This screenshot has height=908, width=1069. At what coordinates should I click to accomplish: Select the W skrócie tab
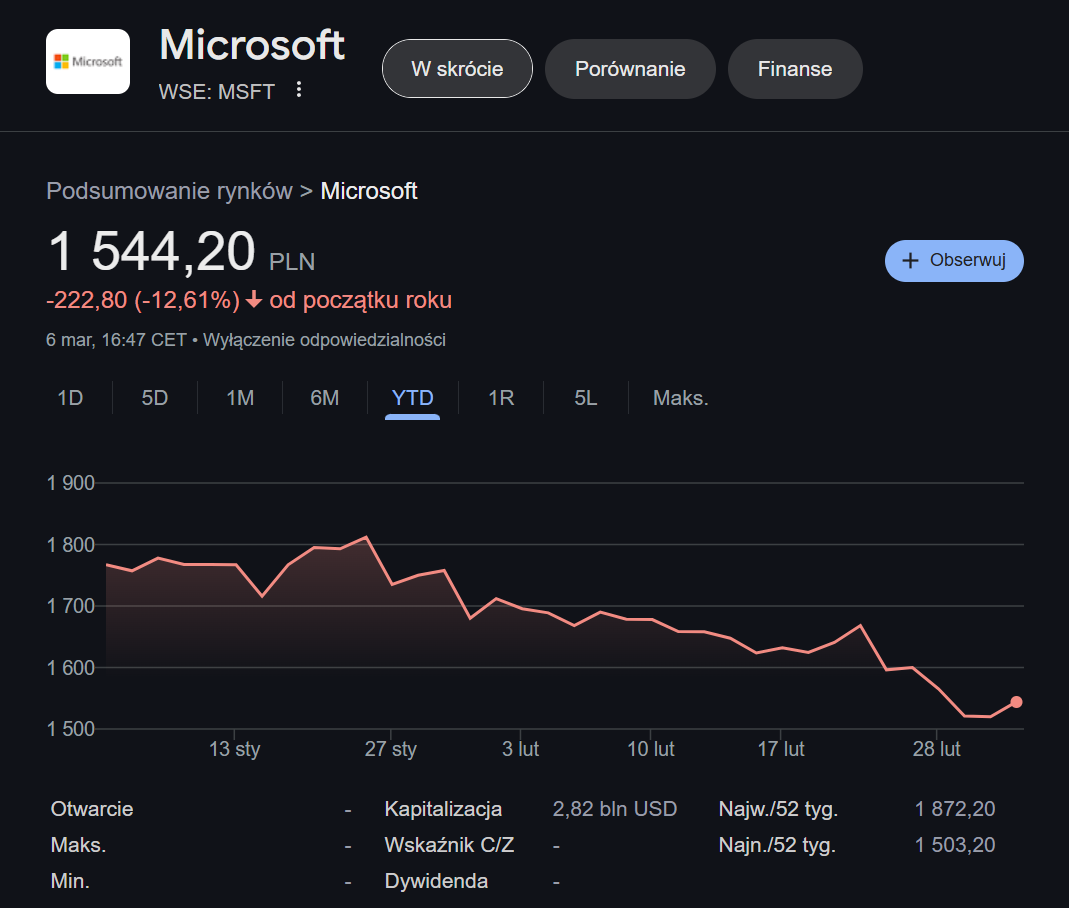pos(457,69)
